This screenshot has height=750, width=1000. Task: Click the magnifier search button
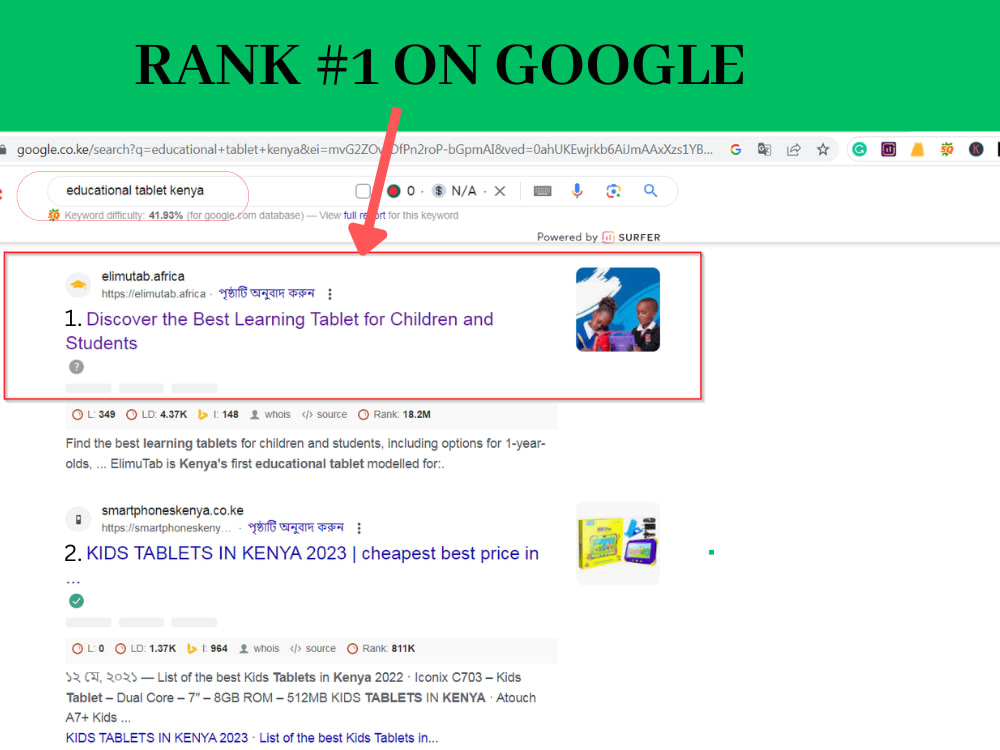point(651,191)
